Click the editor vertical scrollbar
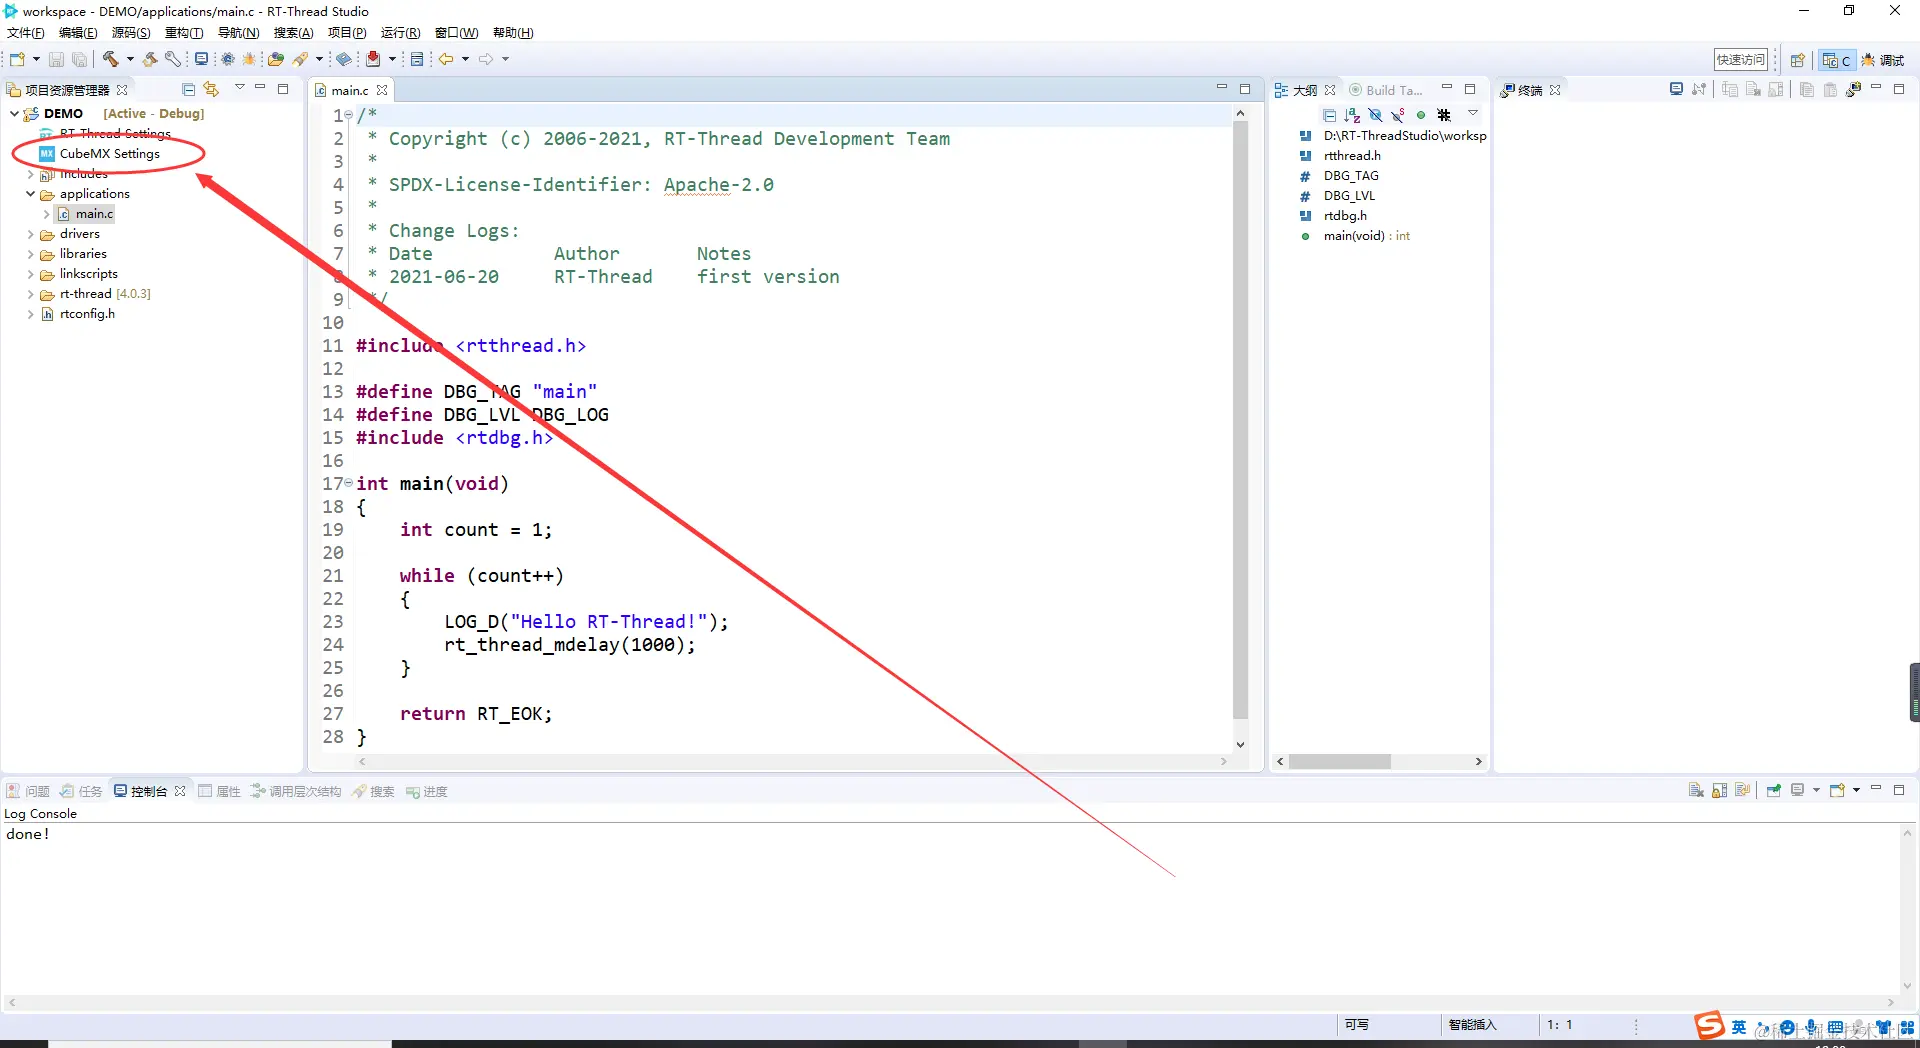The width and height of the screenshot is (1920, 1048). click(x=1240, y=420)
